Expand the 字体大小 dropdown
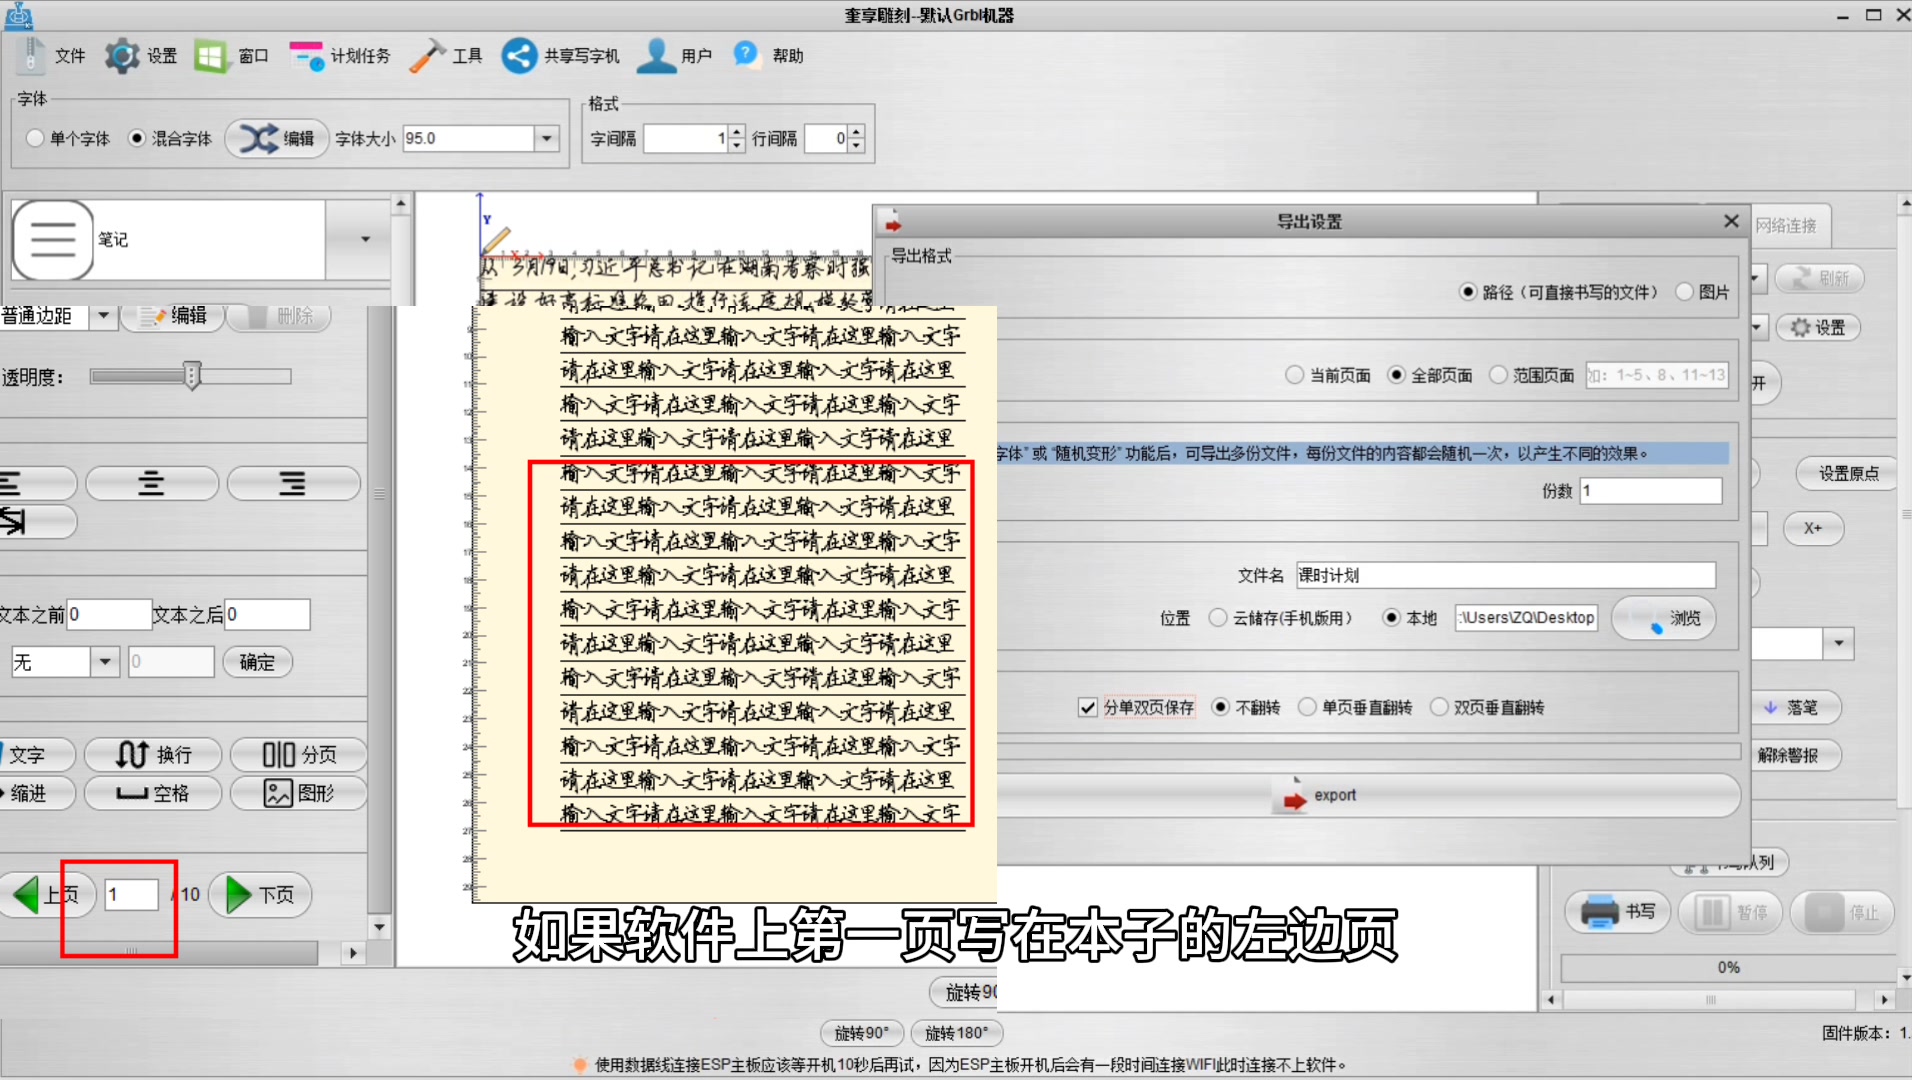The image size is (1912, 1080). pos(547,138)
